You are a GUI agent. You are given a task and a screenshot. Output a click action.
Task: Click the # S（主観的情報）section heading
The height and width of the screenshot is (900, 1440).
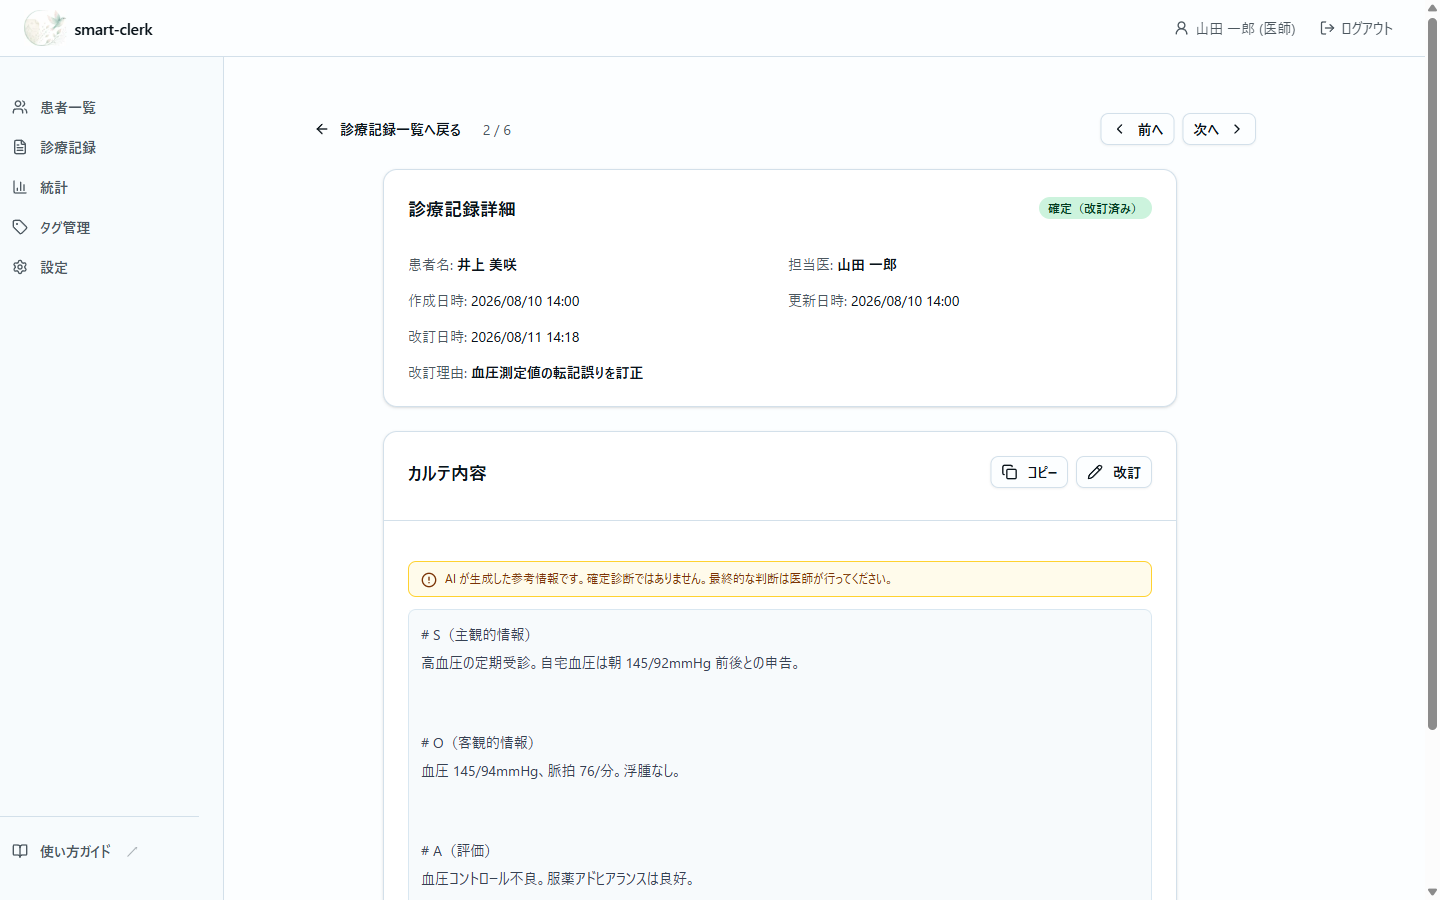pos(476,635)
